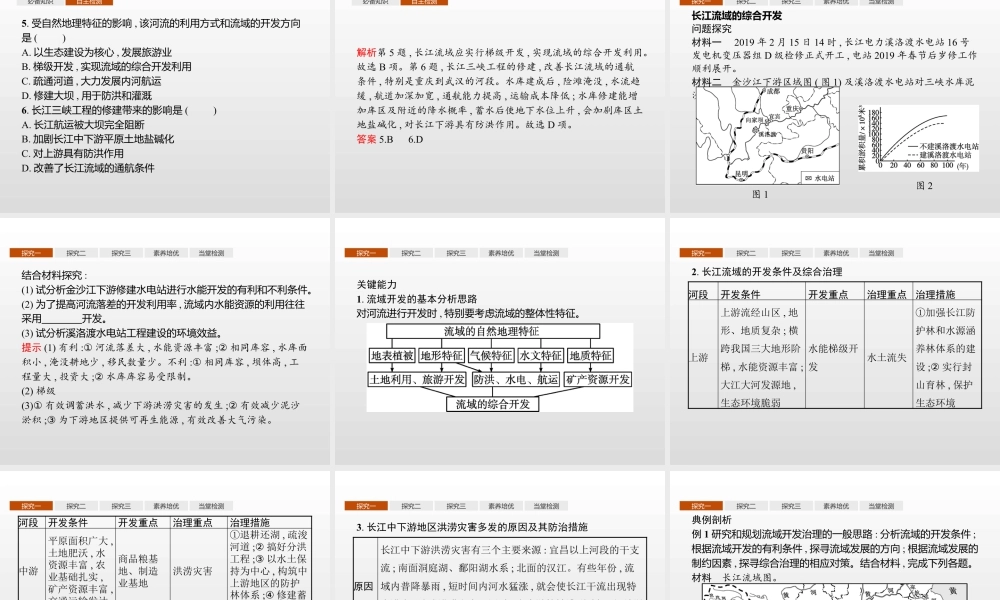Click the 防洪、水电、航运 diagram box
Image resolution: width=1000 pixels, height=600 pixels.
coord(516,379)
